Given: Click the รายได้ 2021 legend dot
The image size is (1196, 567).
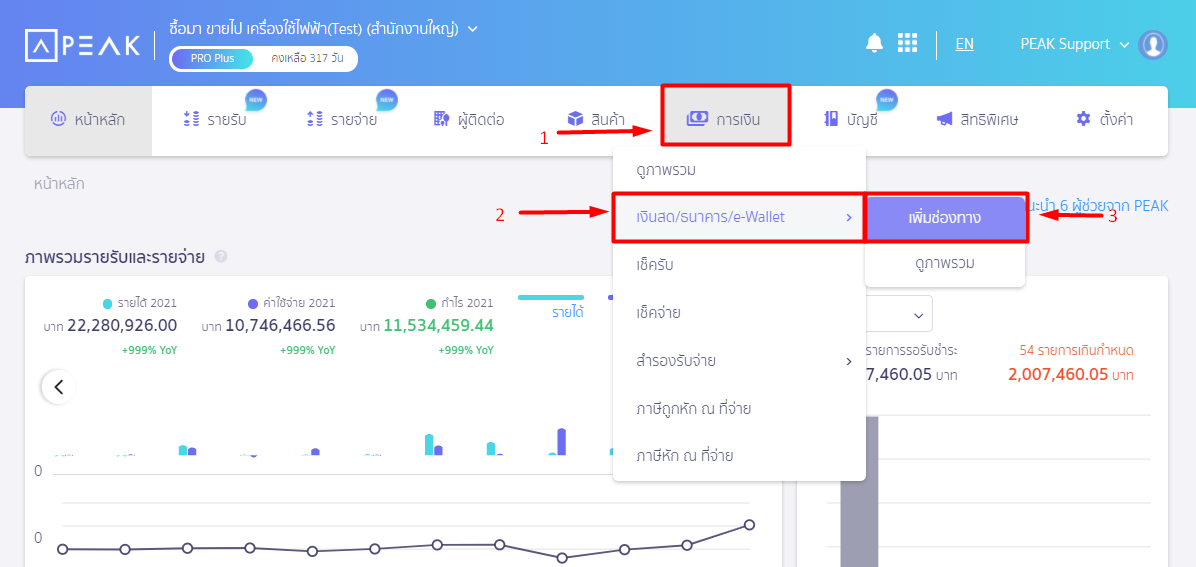Looking at the screenshot, I should (x=107, y=303).
